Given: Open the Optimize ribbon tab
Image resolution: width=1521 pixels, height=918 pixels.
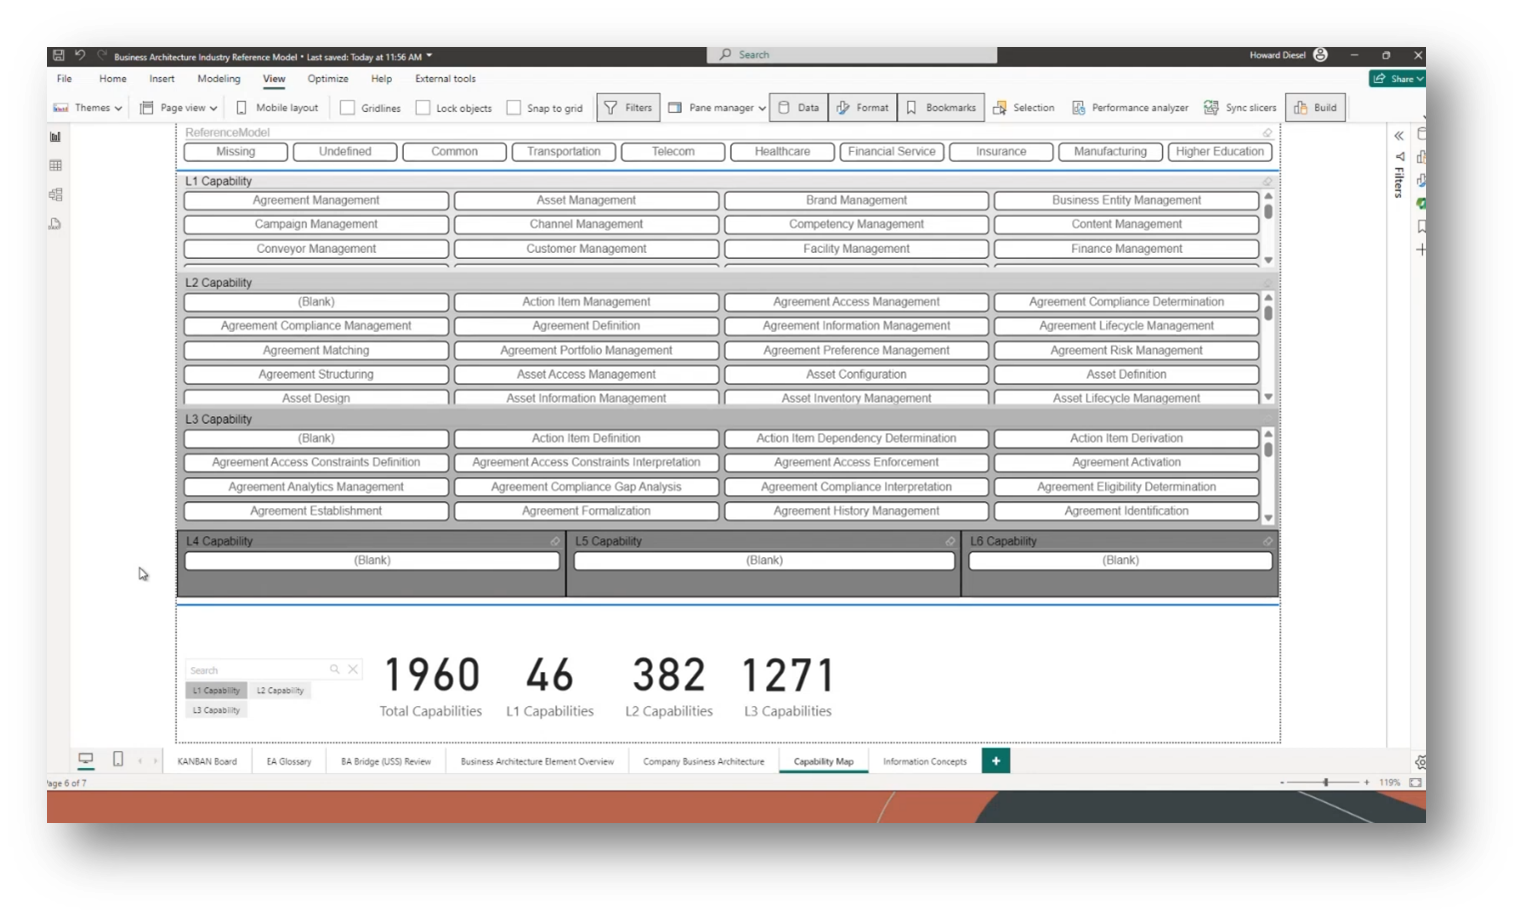Looking at the screenshot, I should point(328,79).
